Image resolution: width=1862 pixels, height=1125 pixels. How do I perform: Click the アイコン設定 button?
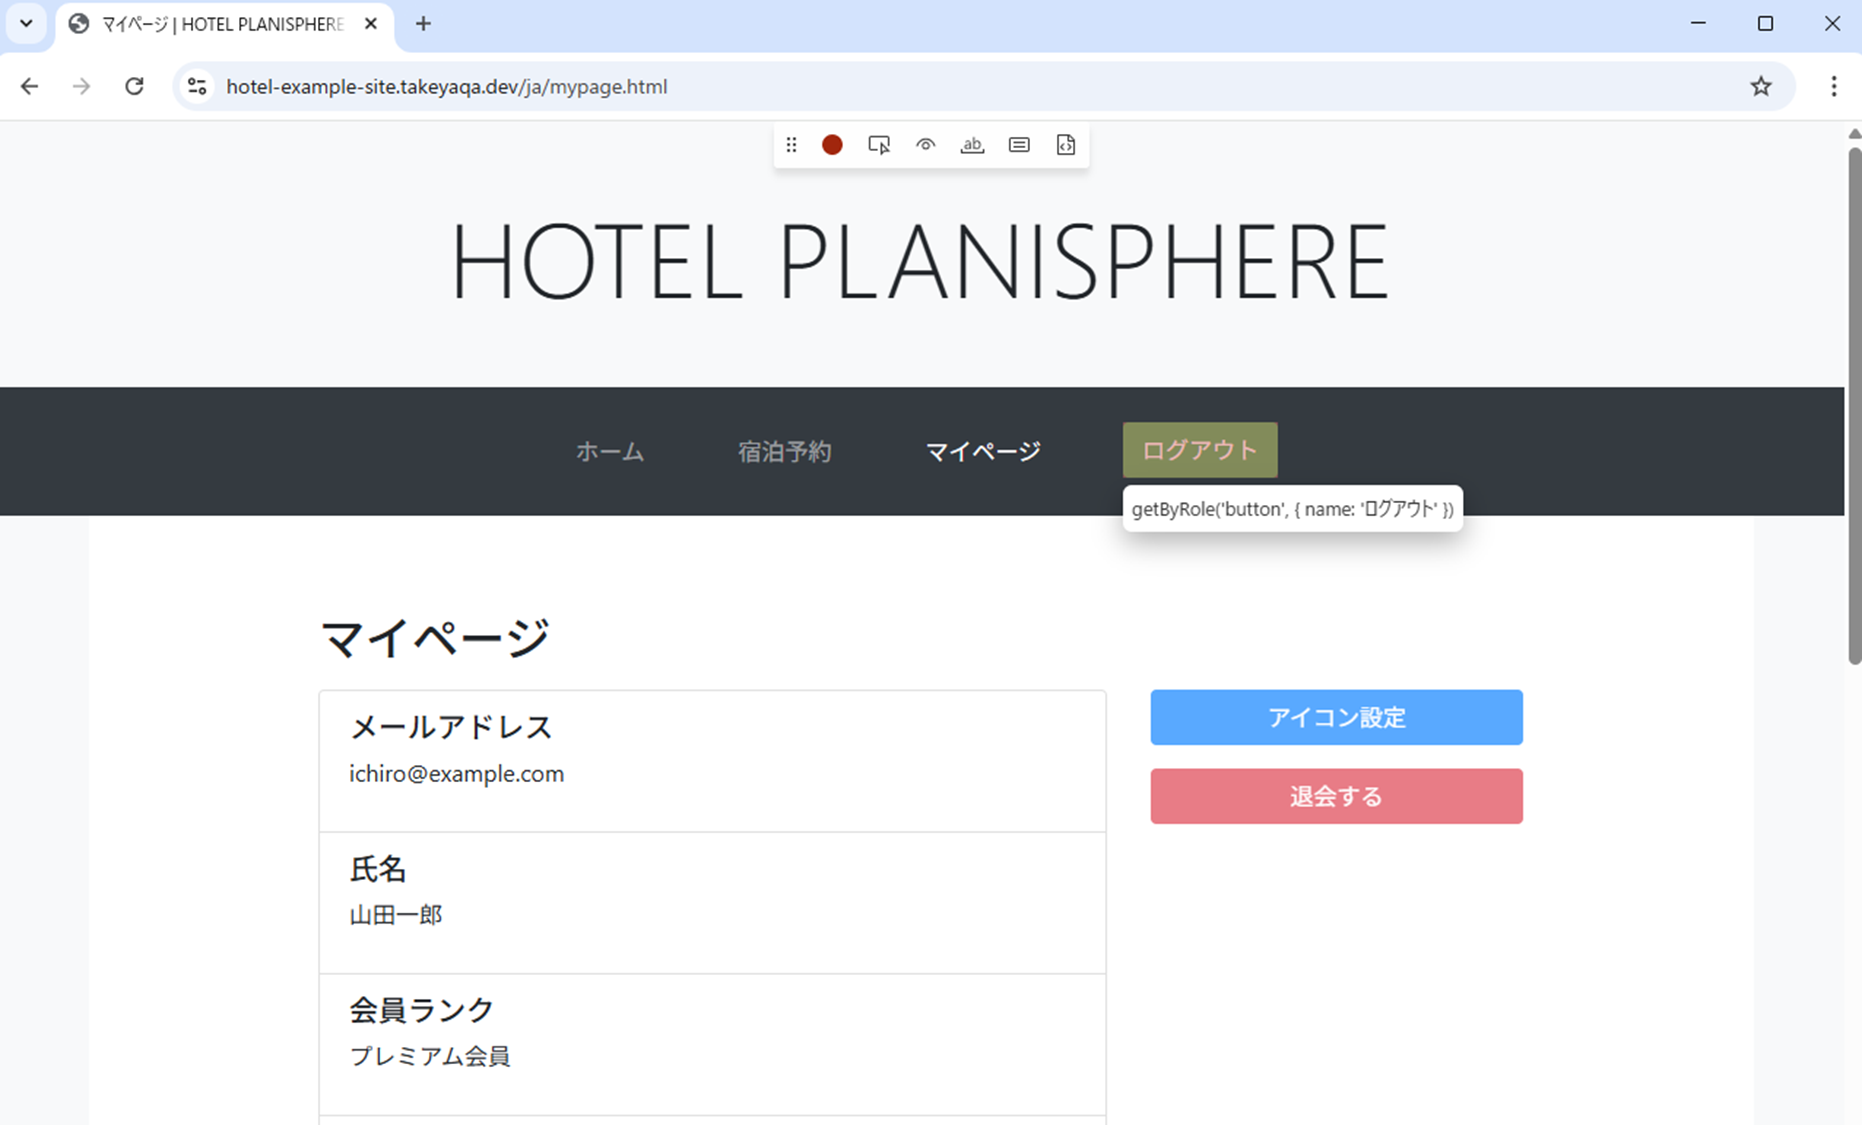(x=1336, y=717)
